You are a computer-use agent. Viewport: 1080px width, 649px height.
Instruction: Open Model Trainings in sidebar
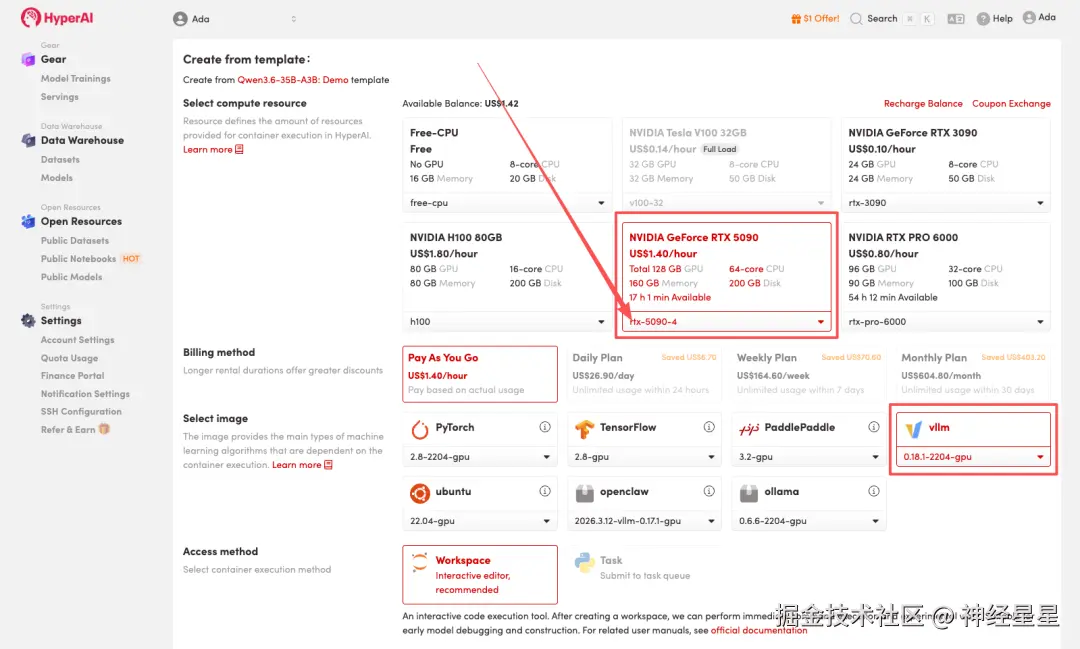75,79
